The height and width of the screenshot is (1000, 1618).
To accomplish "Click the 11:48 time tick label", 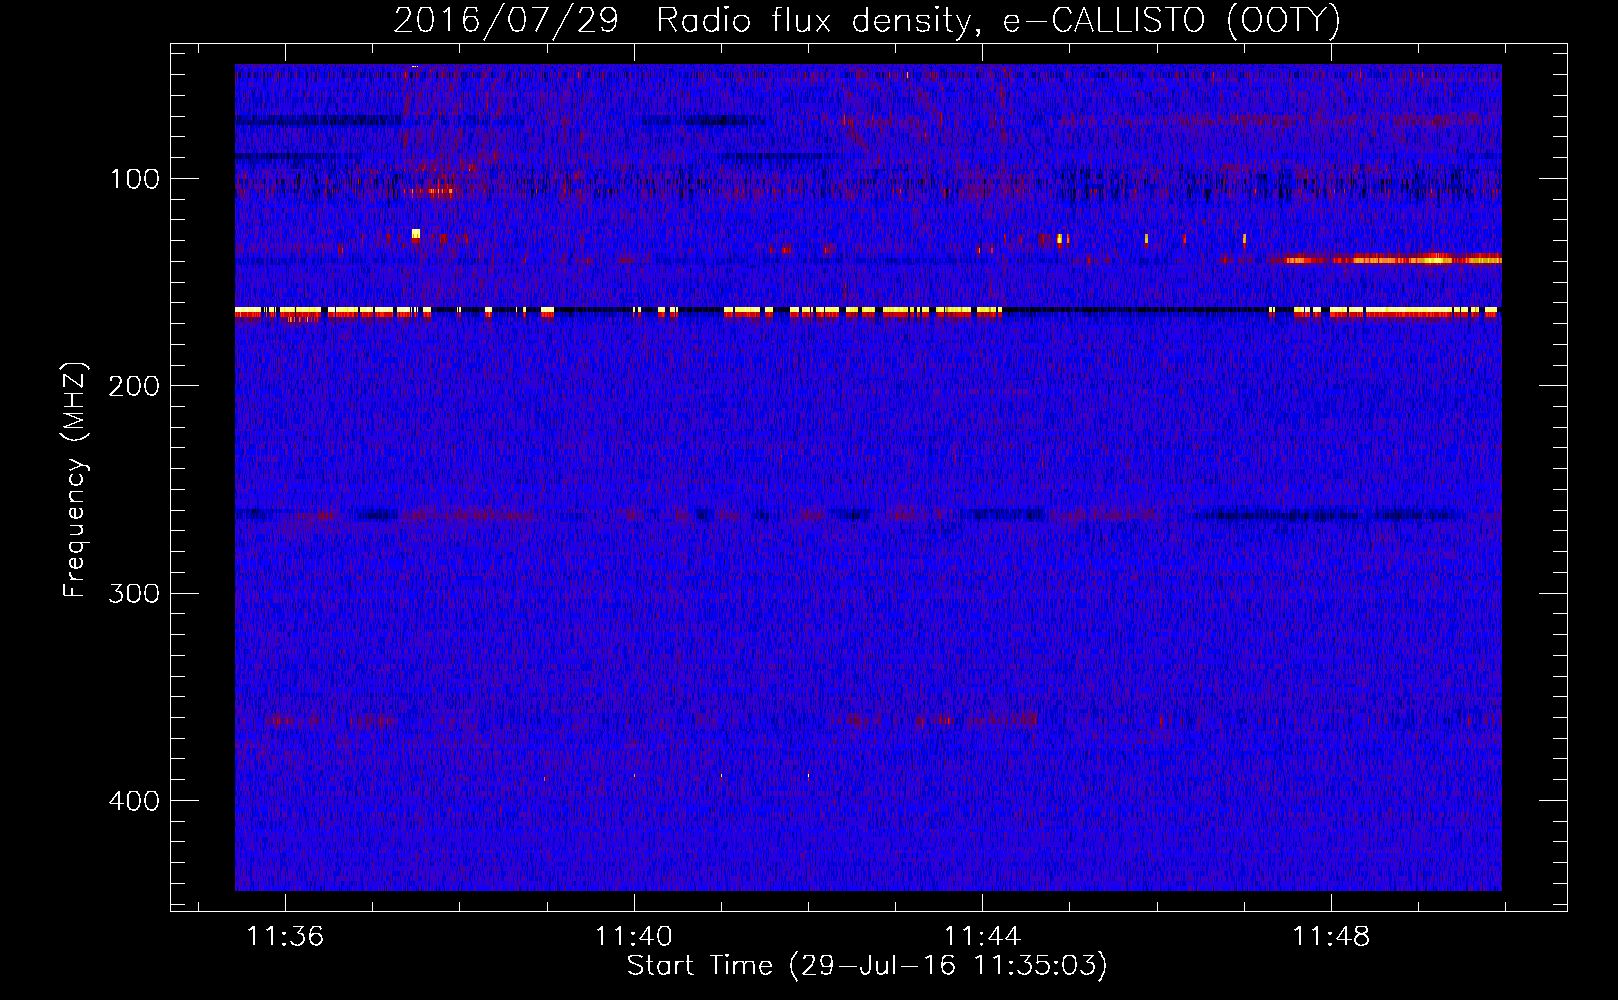I will (1331, 936).
